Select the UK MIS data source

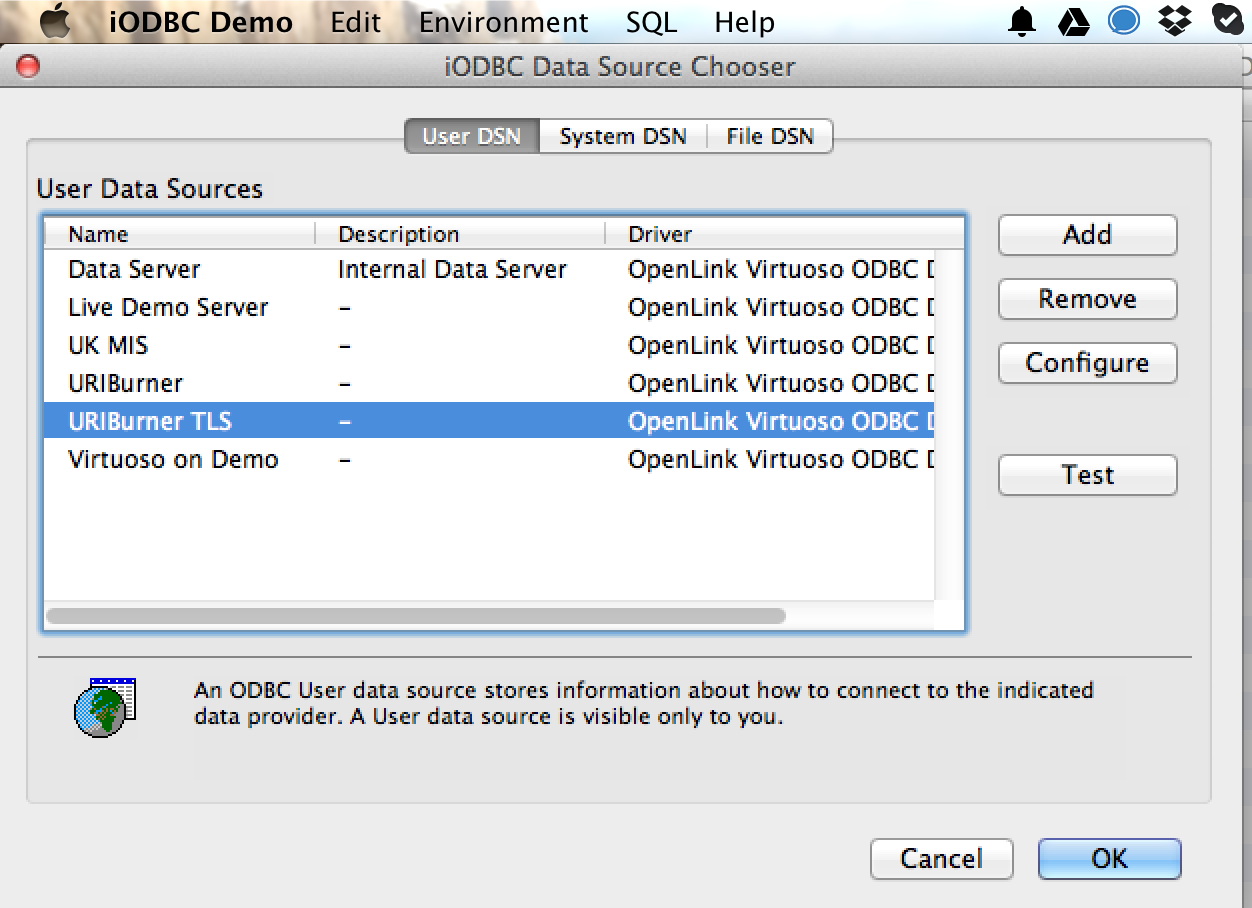(489, 345)
